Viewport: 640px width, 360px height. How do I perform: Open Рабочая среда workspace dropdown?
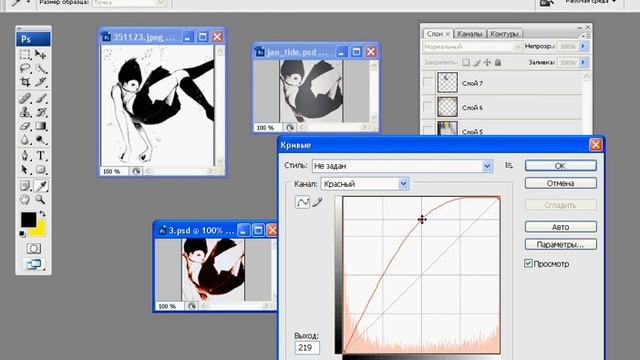coord(591,2)
